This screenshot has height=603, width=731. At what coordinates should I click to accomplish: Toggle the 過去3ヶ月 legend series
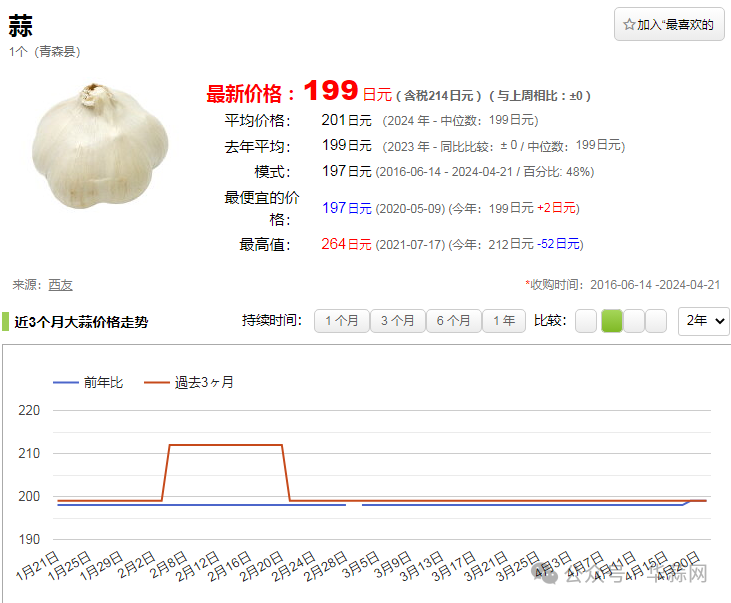pyautogui.click(x=189, y=382)
